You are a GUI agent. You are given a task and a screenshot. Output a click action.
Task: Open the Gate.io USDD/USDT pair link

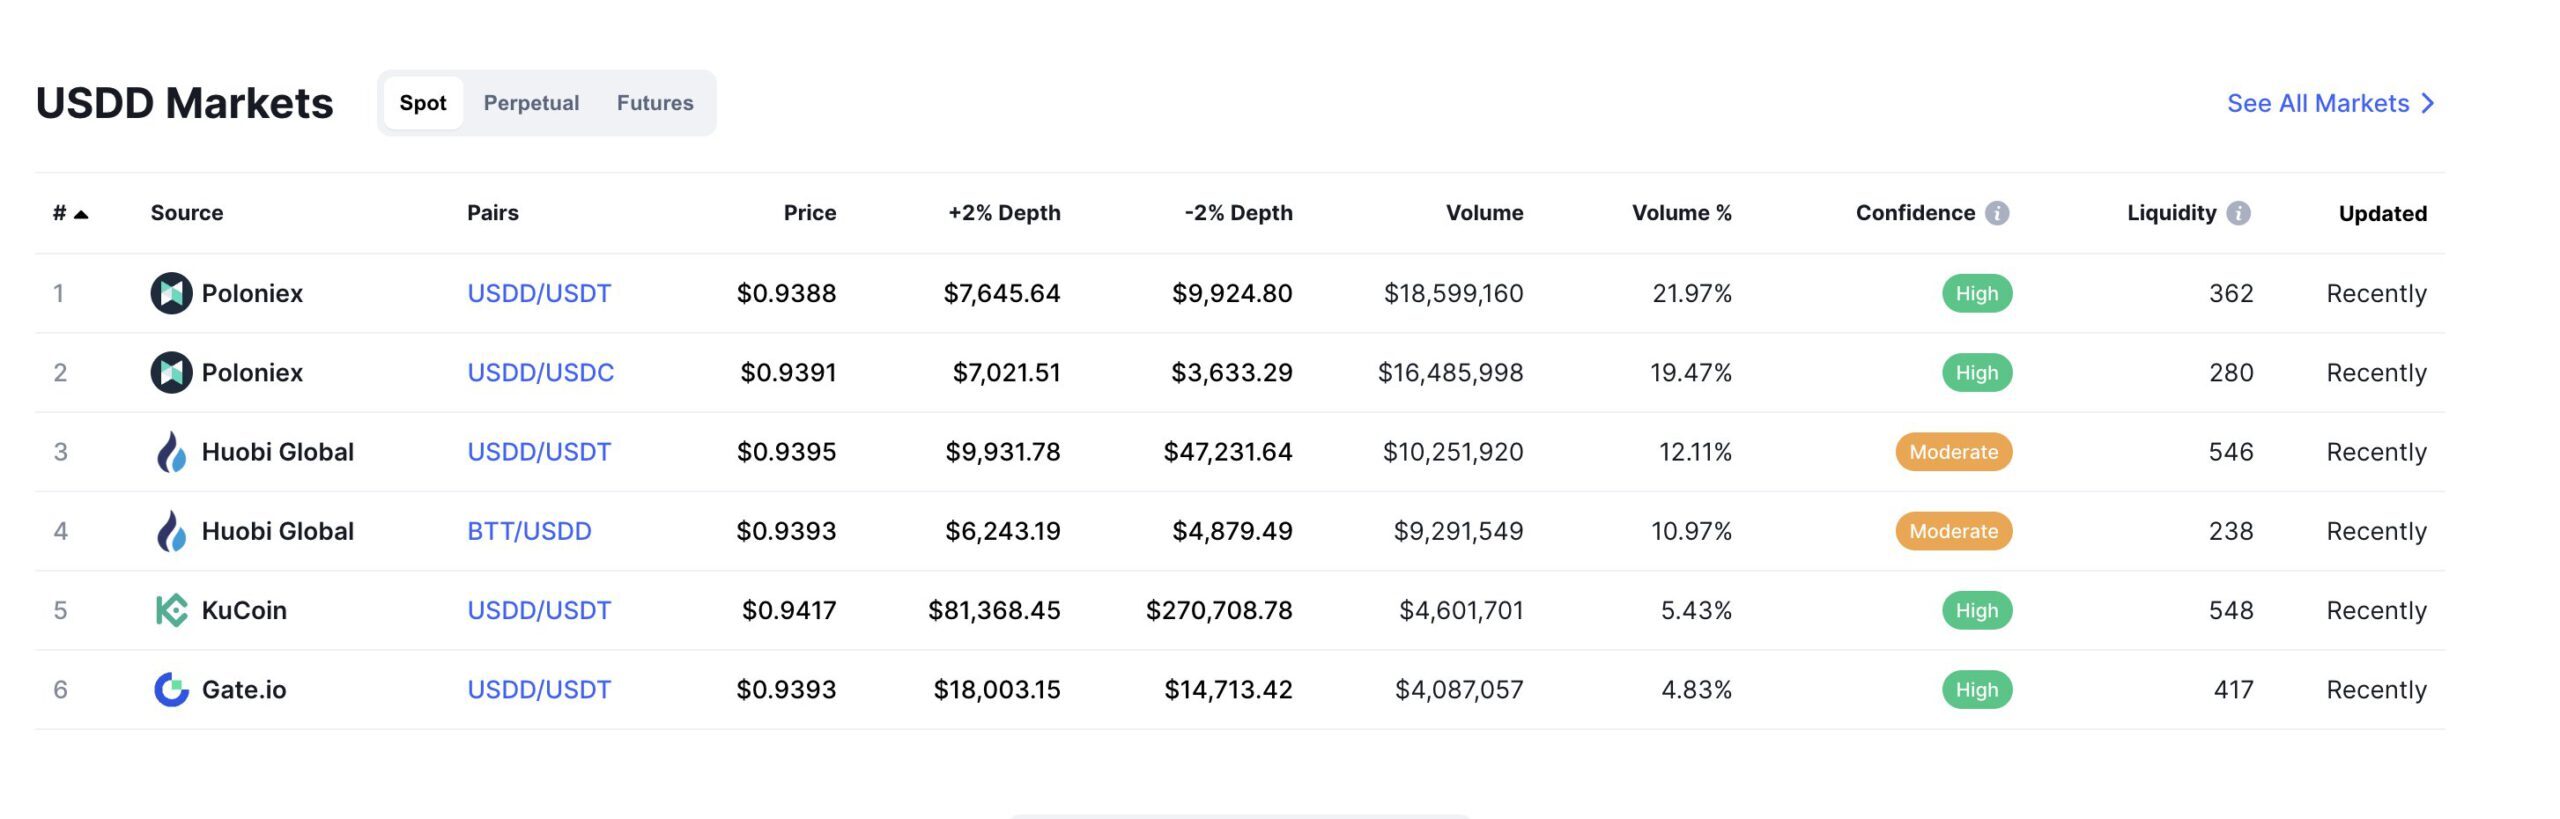point(539,689)
